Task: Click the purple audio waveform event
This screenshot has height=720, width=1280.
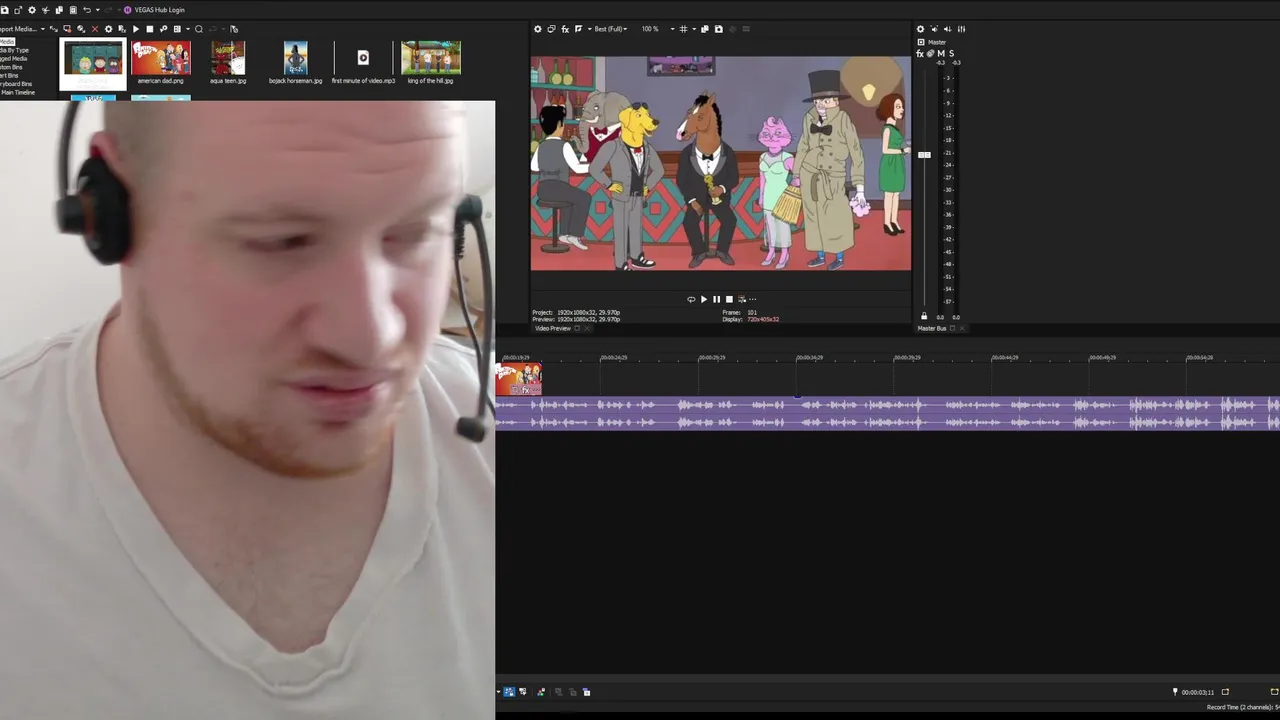Action: [888, 414]
